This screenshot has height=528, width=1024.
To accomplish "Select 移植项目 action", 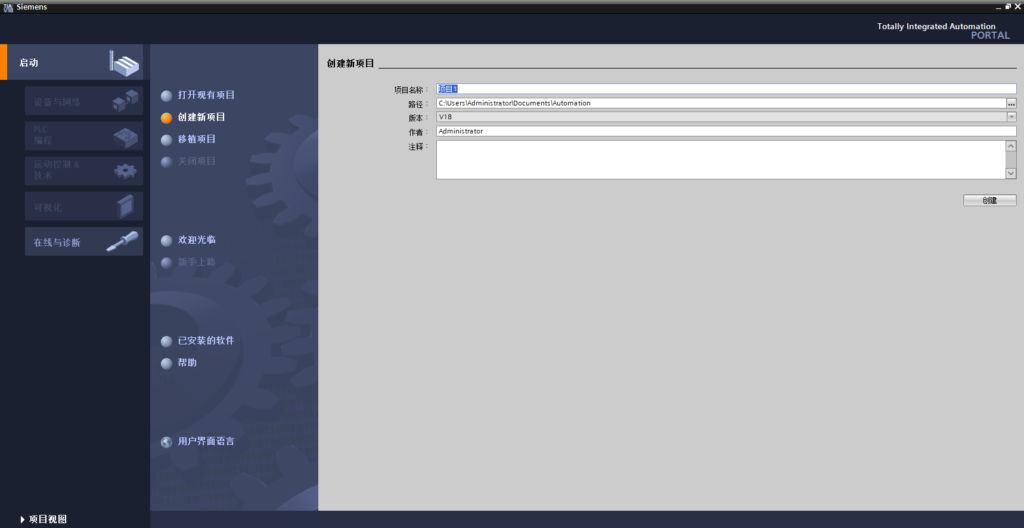I will [x=189, y=139].
